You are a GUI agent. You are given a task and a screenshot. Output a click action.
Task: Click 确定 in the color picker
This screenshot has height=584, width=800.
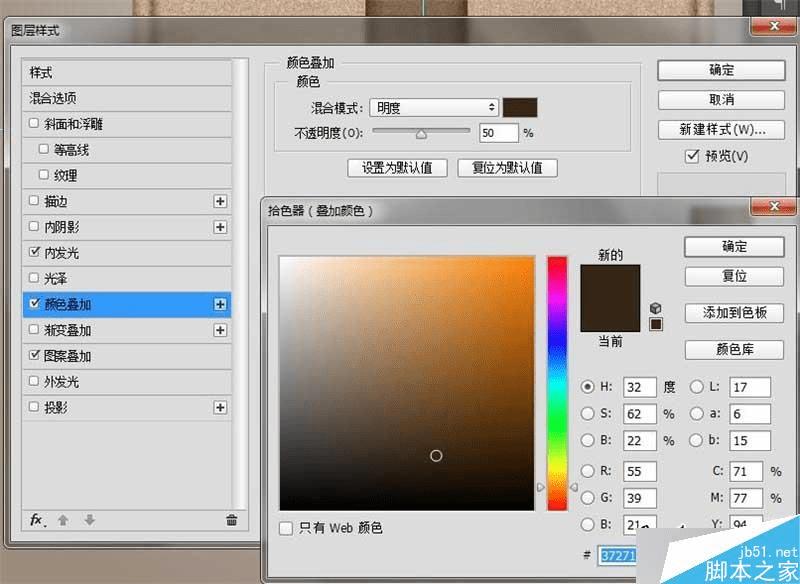(734, 247)
